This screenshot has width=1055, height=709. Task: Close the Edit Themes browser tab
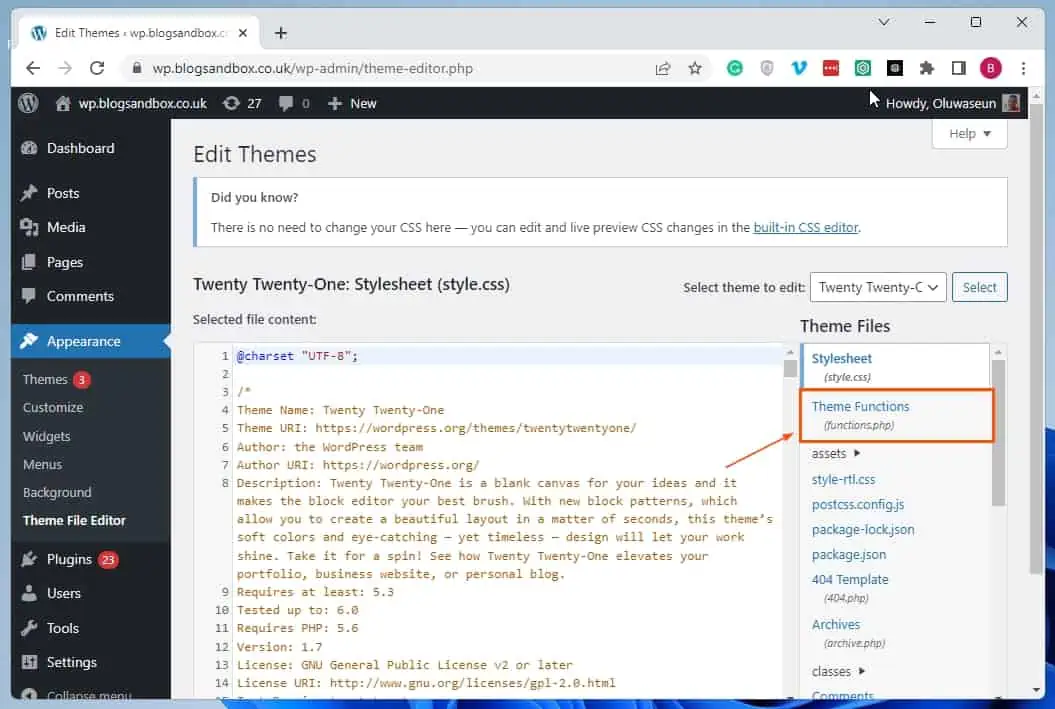[243, 33]
